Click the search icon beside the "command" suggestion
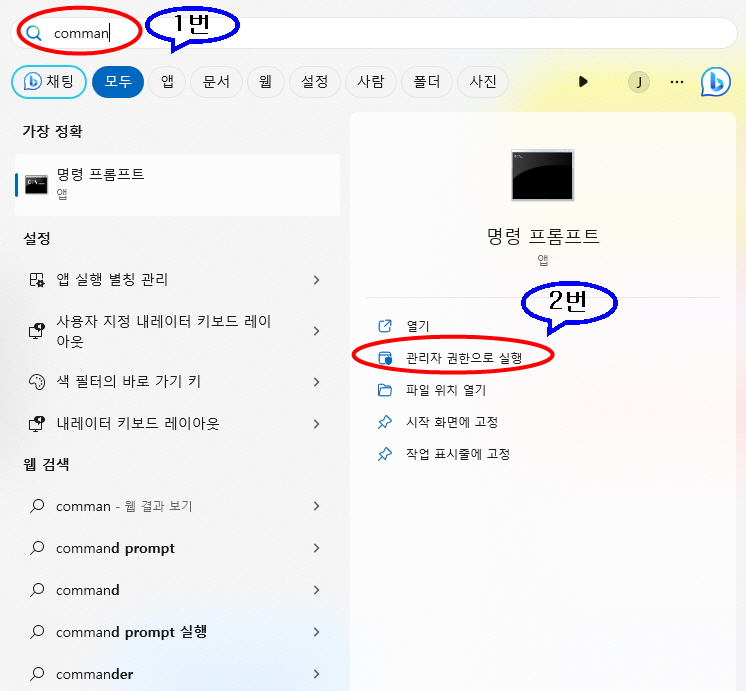The height and width of the screenshot is (691, 746). (x=37, y=590)
